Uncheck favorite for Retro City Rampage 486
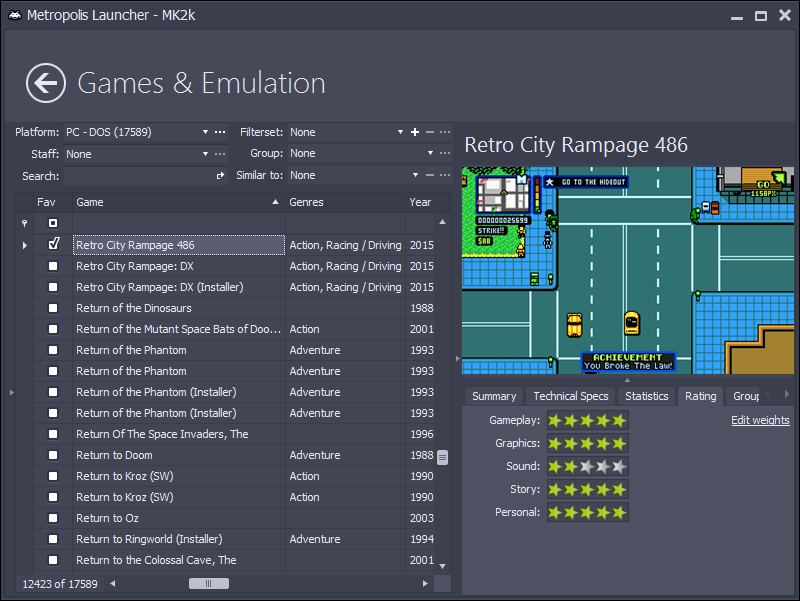The height and width of the screenshot is (601, 800). (x=53, y=244)
